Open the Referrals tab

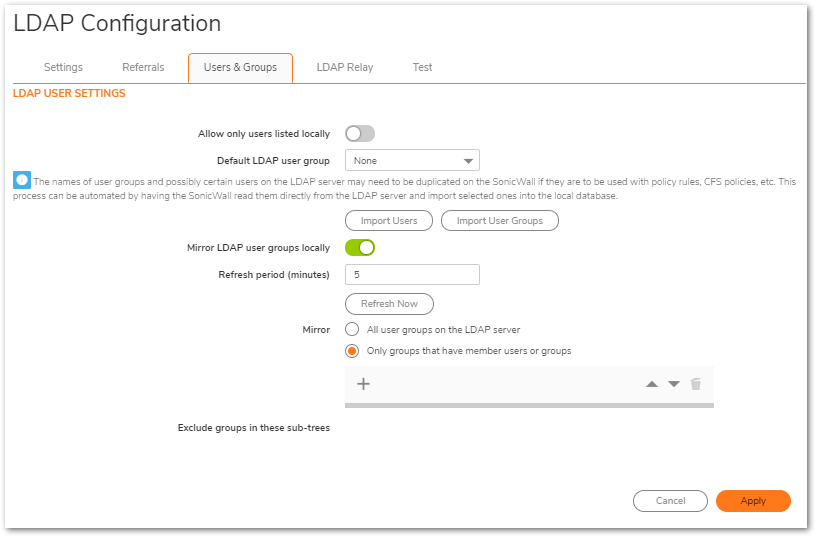(143, 67)
